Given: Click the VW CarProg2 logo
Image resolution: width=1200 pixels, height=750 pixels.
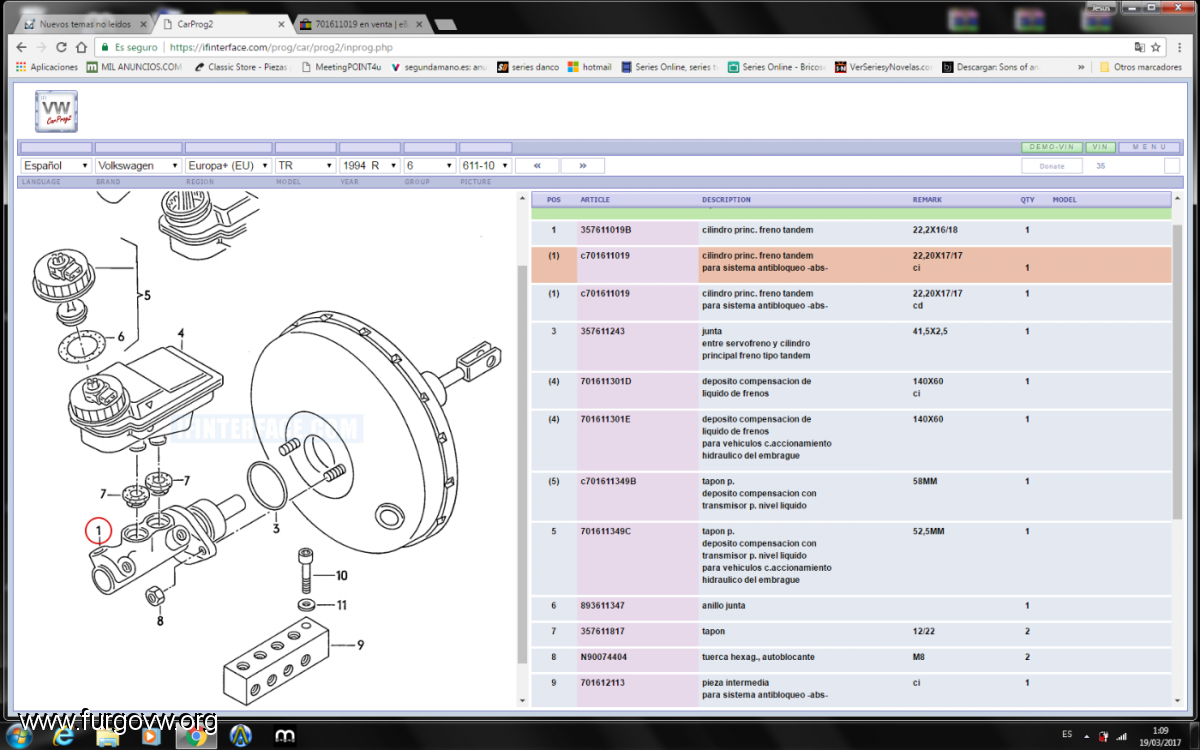Looking at the screenshot, I should point(56,110).
